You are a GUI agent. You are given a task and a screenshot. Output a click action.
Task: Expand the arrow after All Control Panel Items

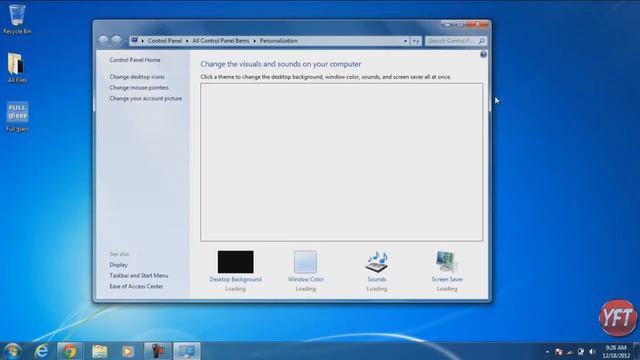pos(254,41)
